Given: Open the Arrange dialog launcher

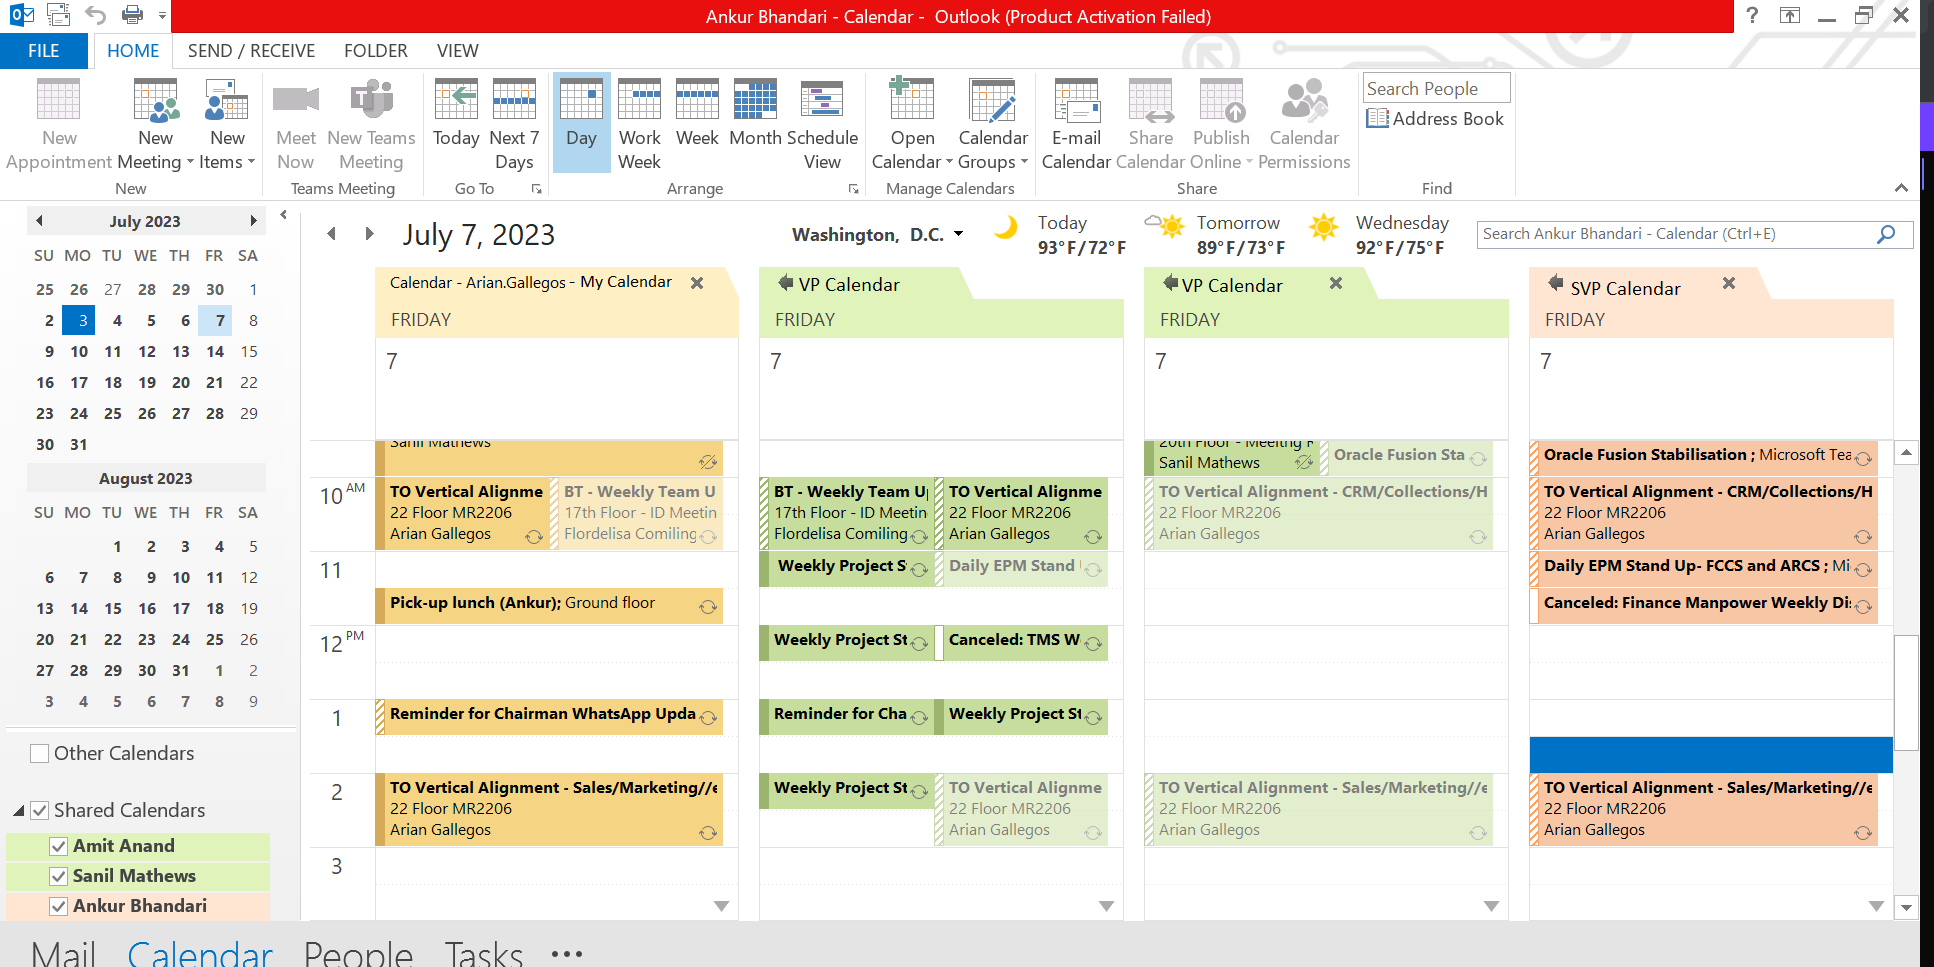Looking at the screenshot, I should [853, 189].
